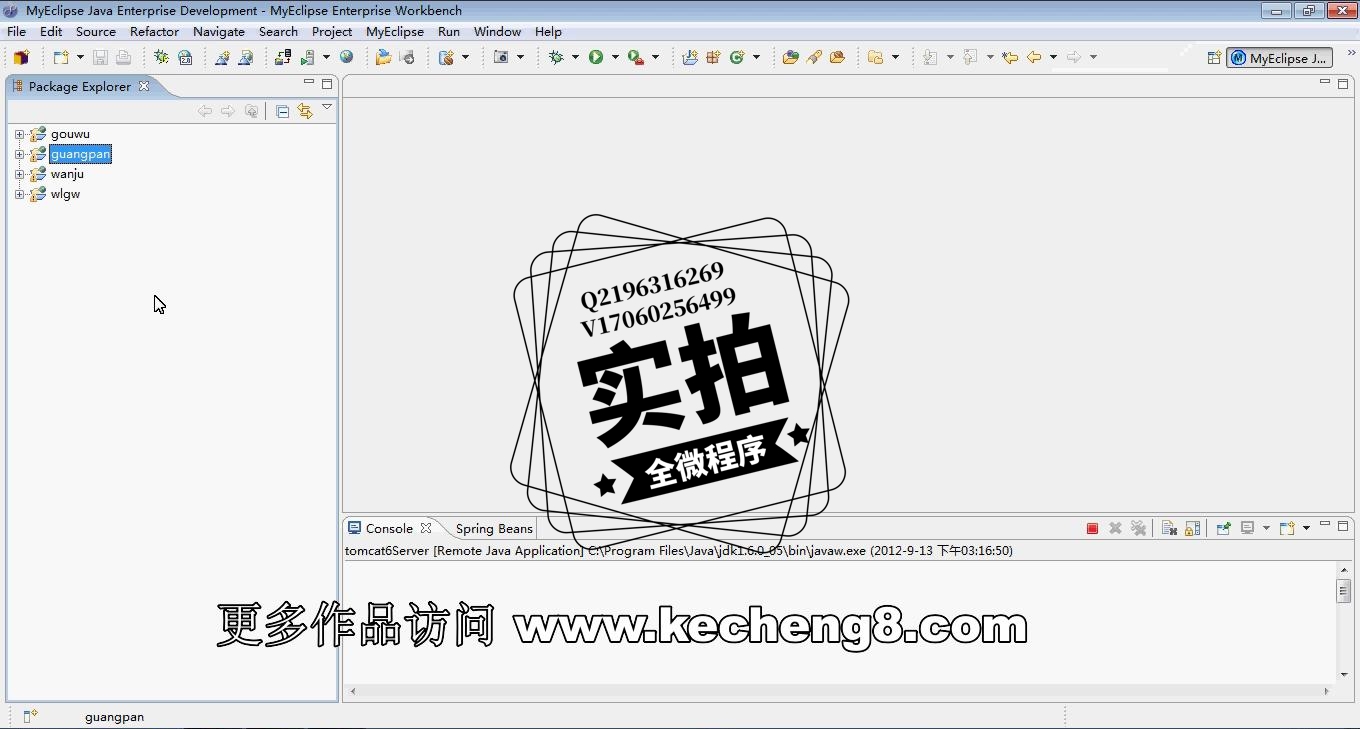Screen dimensions: 1360x729
Task: Select the wlgw project
Action: coord(65,194)
